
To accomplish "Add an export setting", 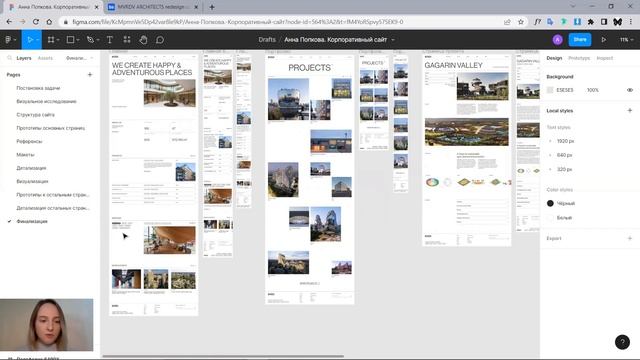I will 630,238.
